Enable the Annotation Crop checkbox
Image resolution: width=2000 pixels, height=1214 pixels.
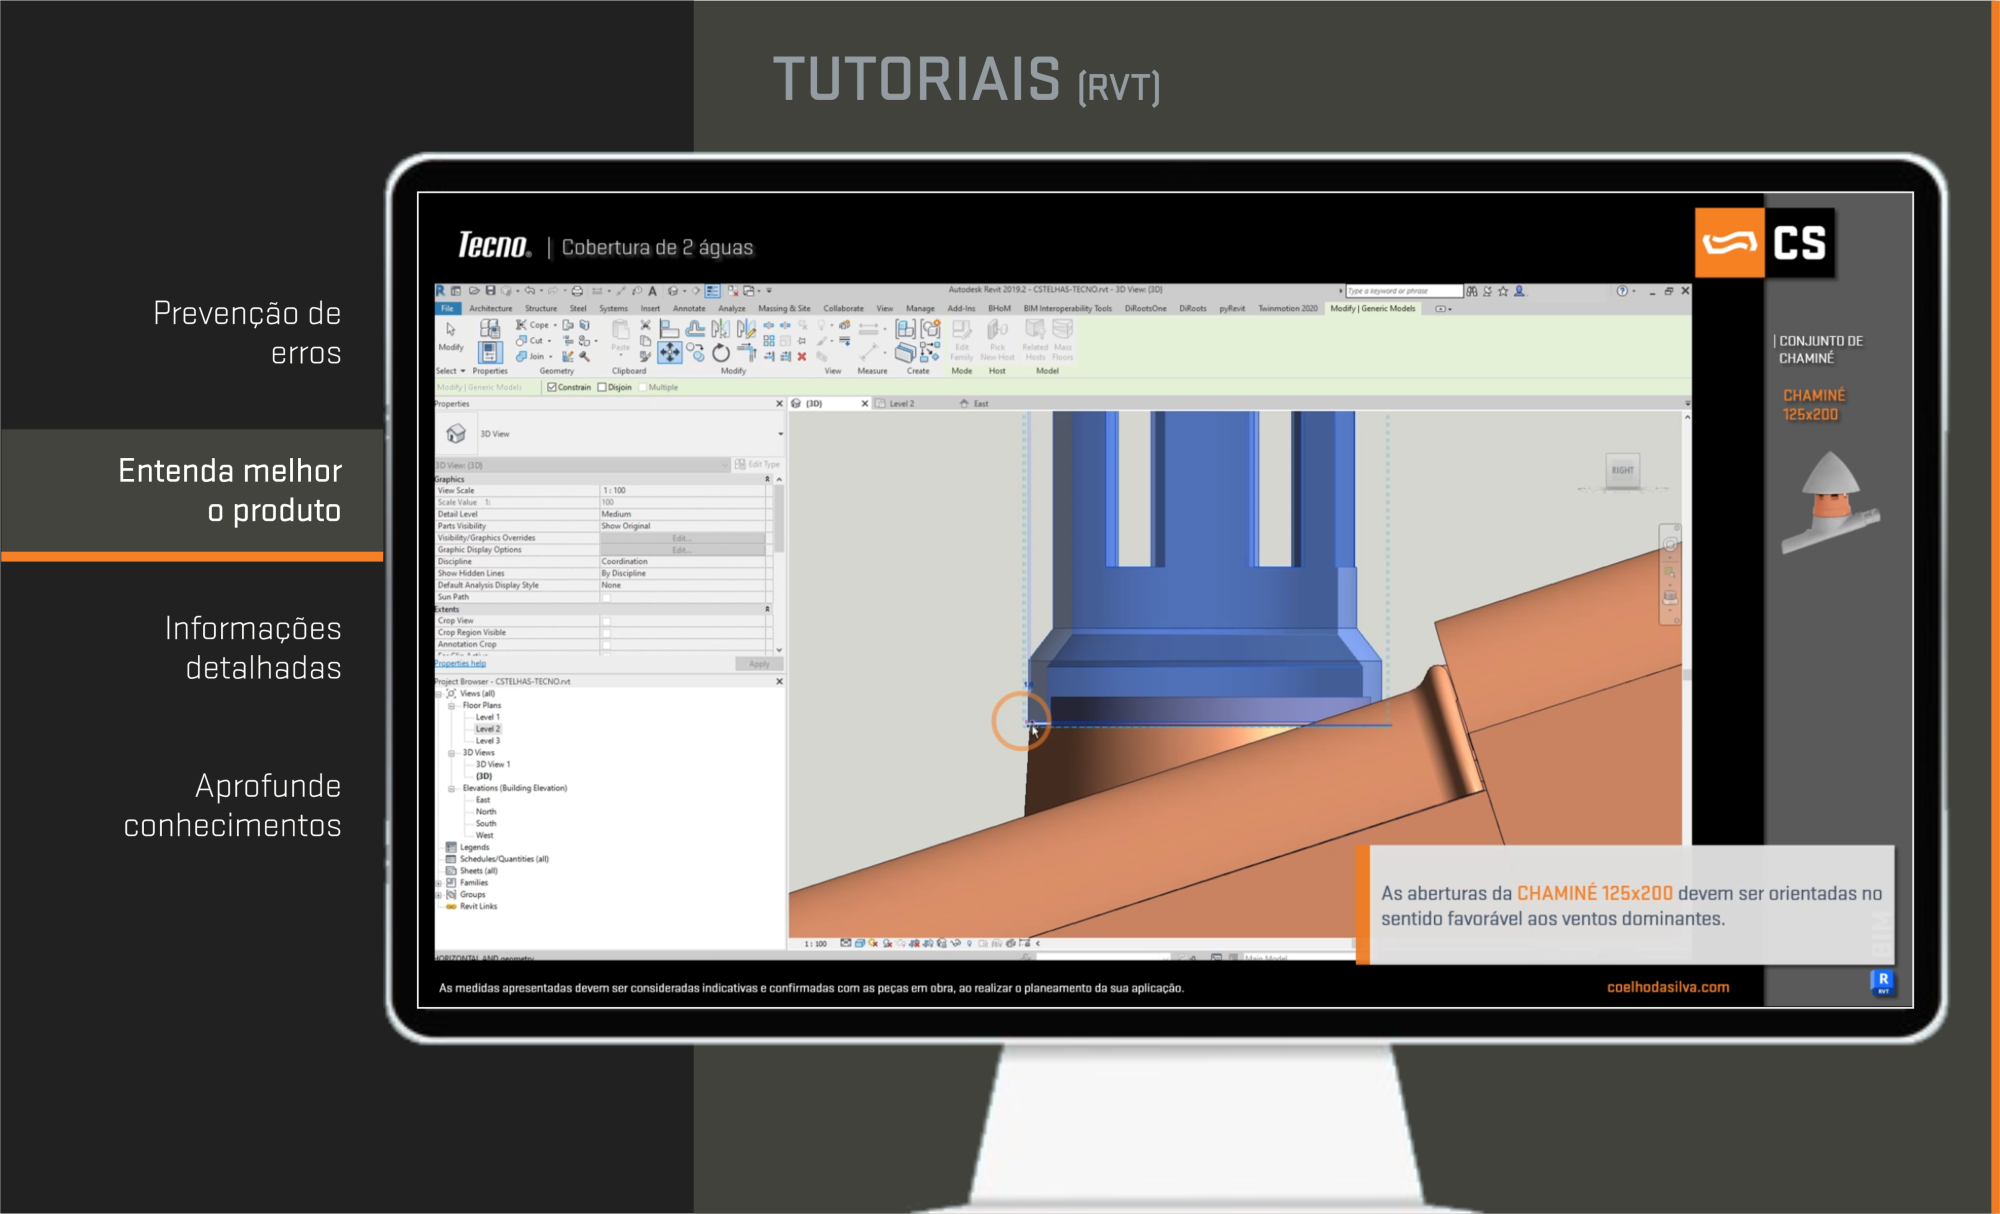point(606,645)
